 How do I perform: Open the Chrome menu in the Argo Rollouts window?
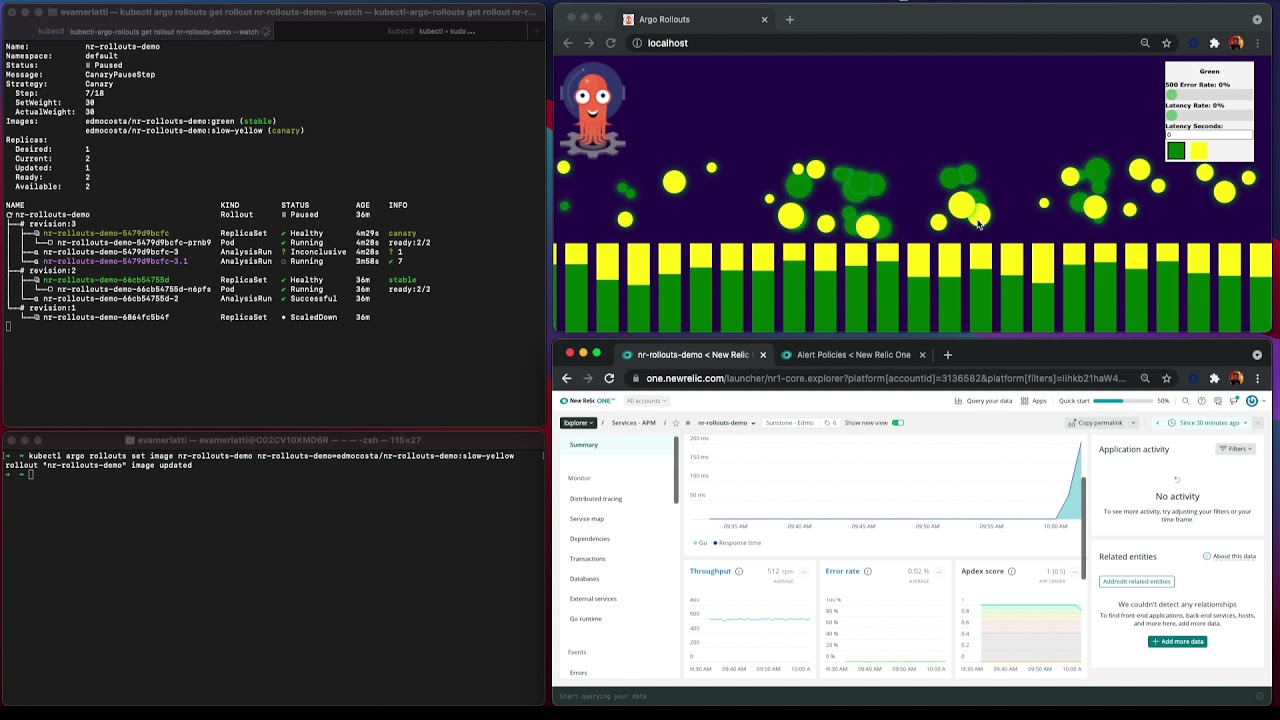pyautogui.click(x=1257, y=43)
